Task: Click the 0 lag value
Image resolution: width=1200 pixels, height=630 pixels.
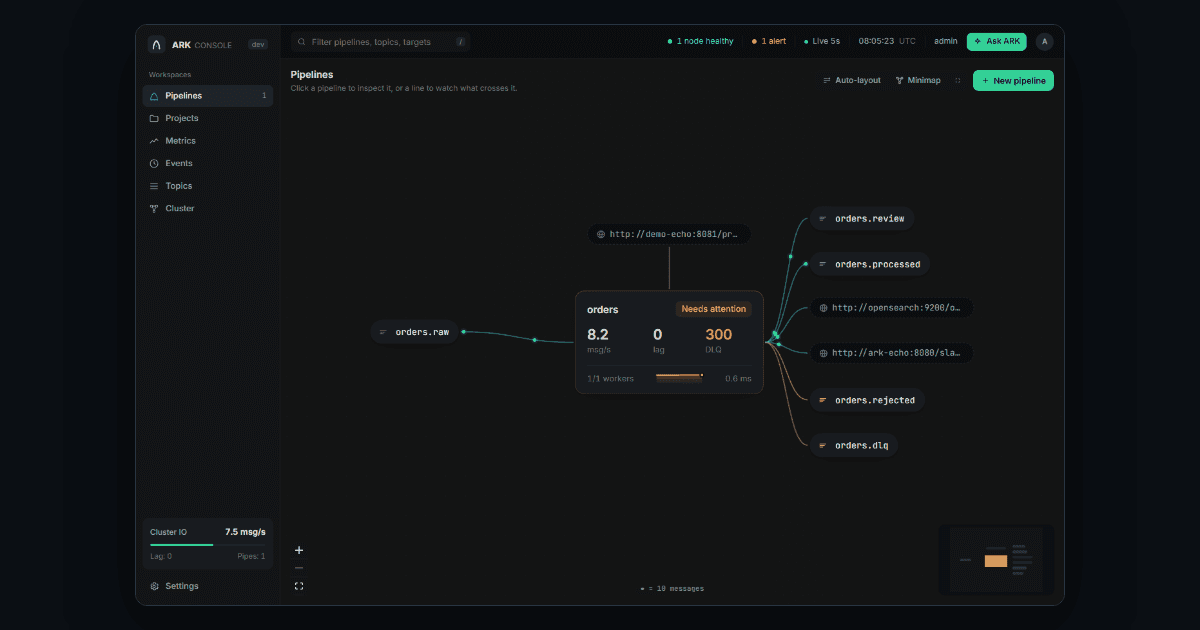Action: (x=657, y=335)
